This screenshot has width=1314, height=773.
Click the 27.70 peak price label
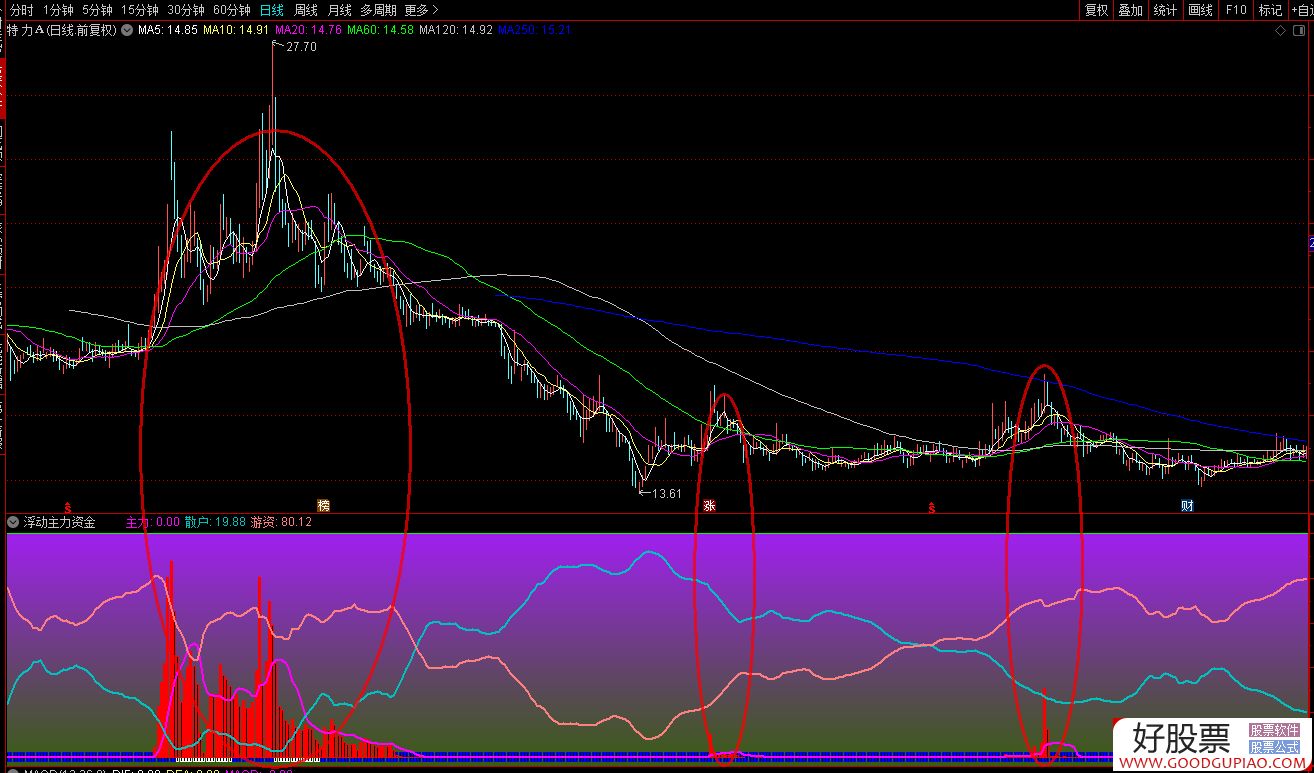[300, 47]
